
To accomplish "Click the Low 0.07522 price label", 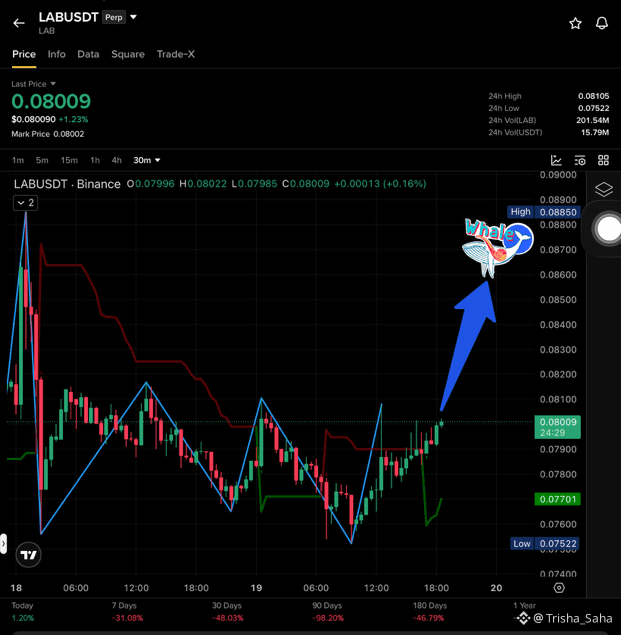I will 544,543.
